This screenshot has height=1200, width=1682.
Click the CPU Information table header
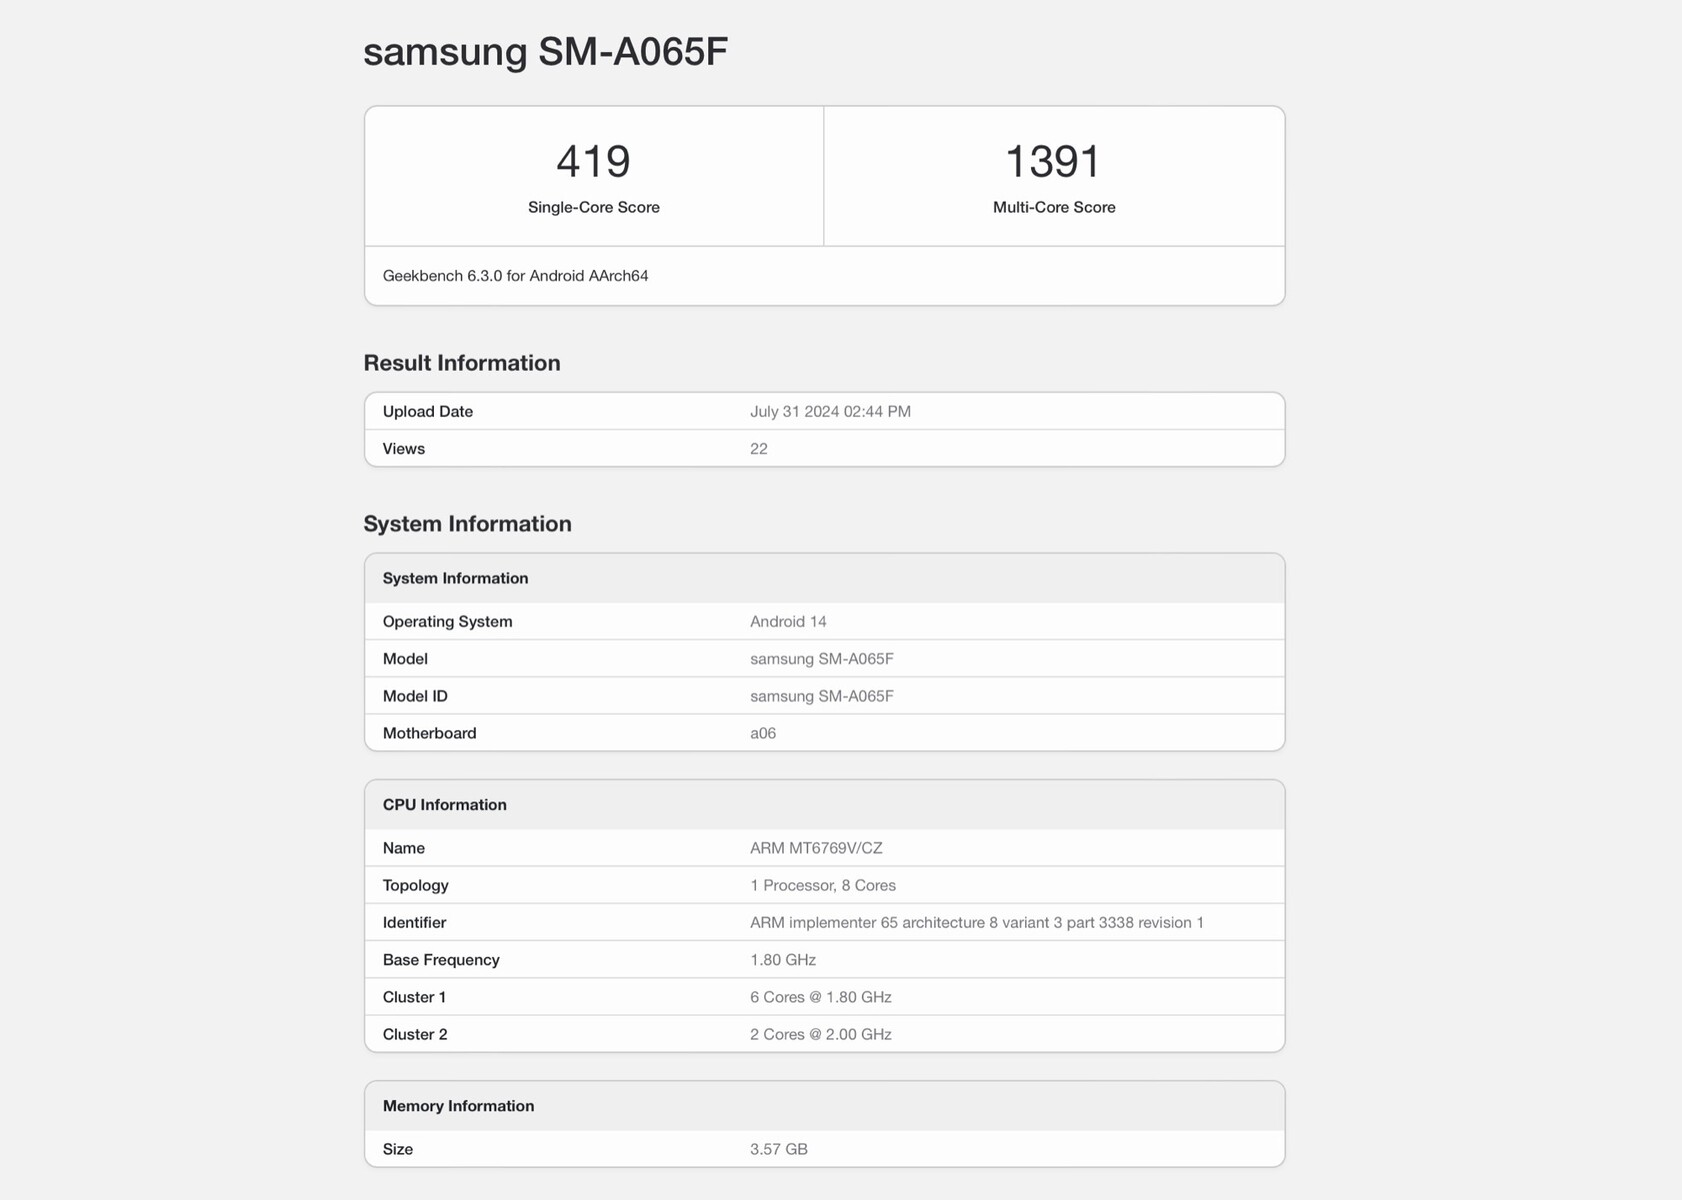[444, 805]
